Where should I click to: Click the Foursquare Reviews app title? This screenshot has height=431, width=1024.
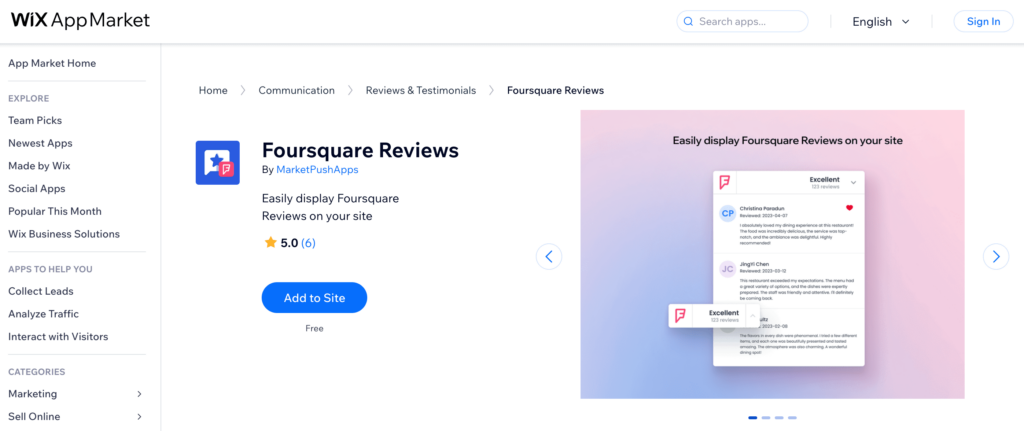[360, 150]
